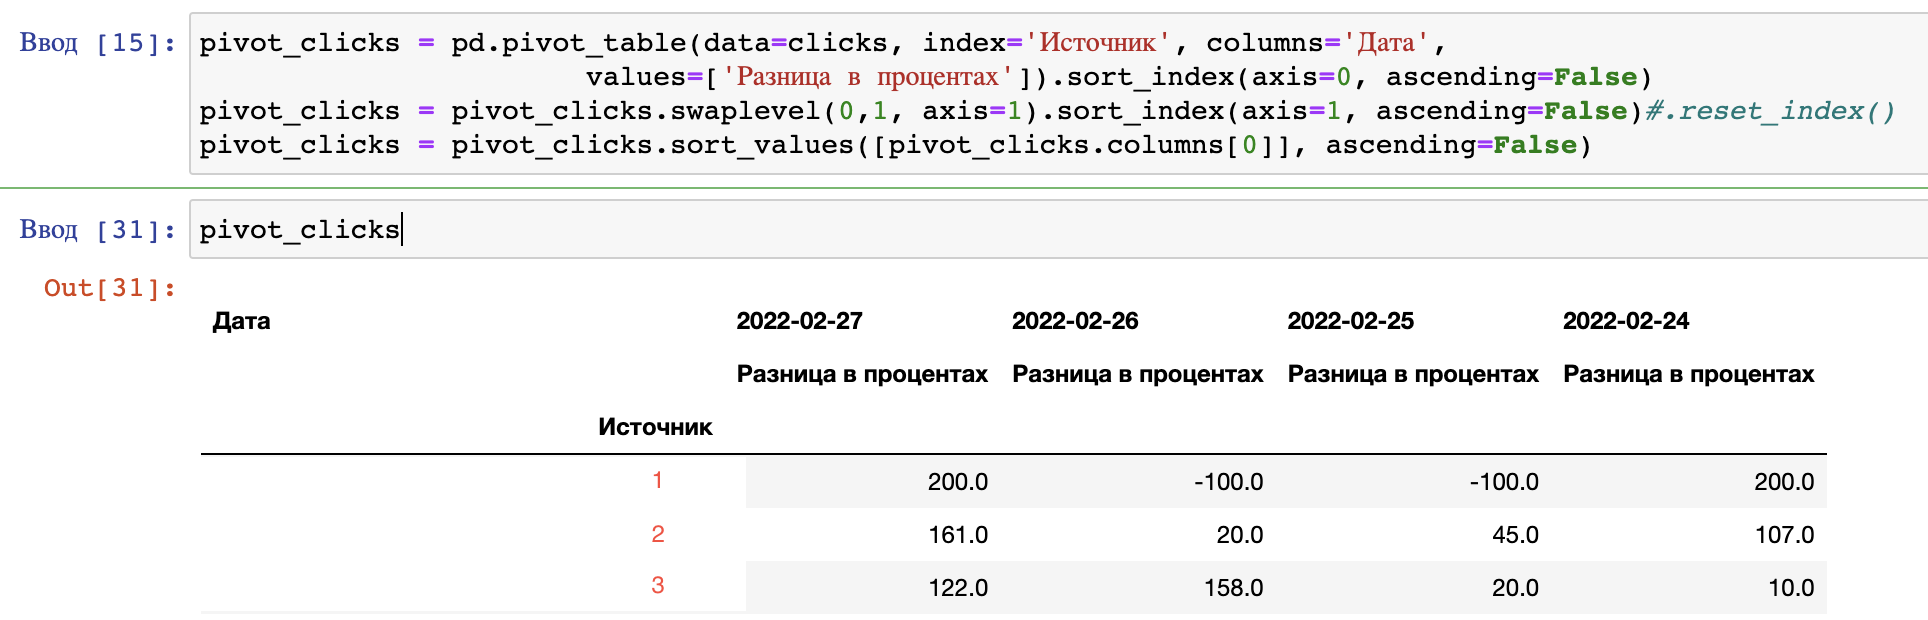Click row index 3 in the table
The height and width of the screenshot is (620, 1928).
(657, 585)
